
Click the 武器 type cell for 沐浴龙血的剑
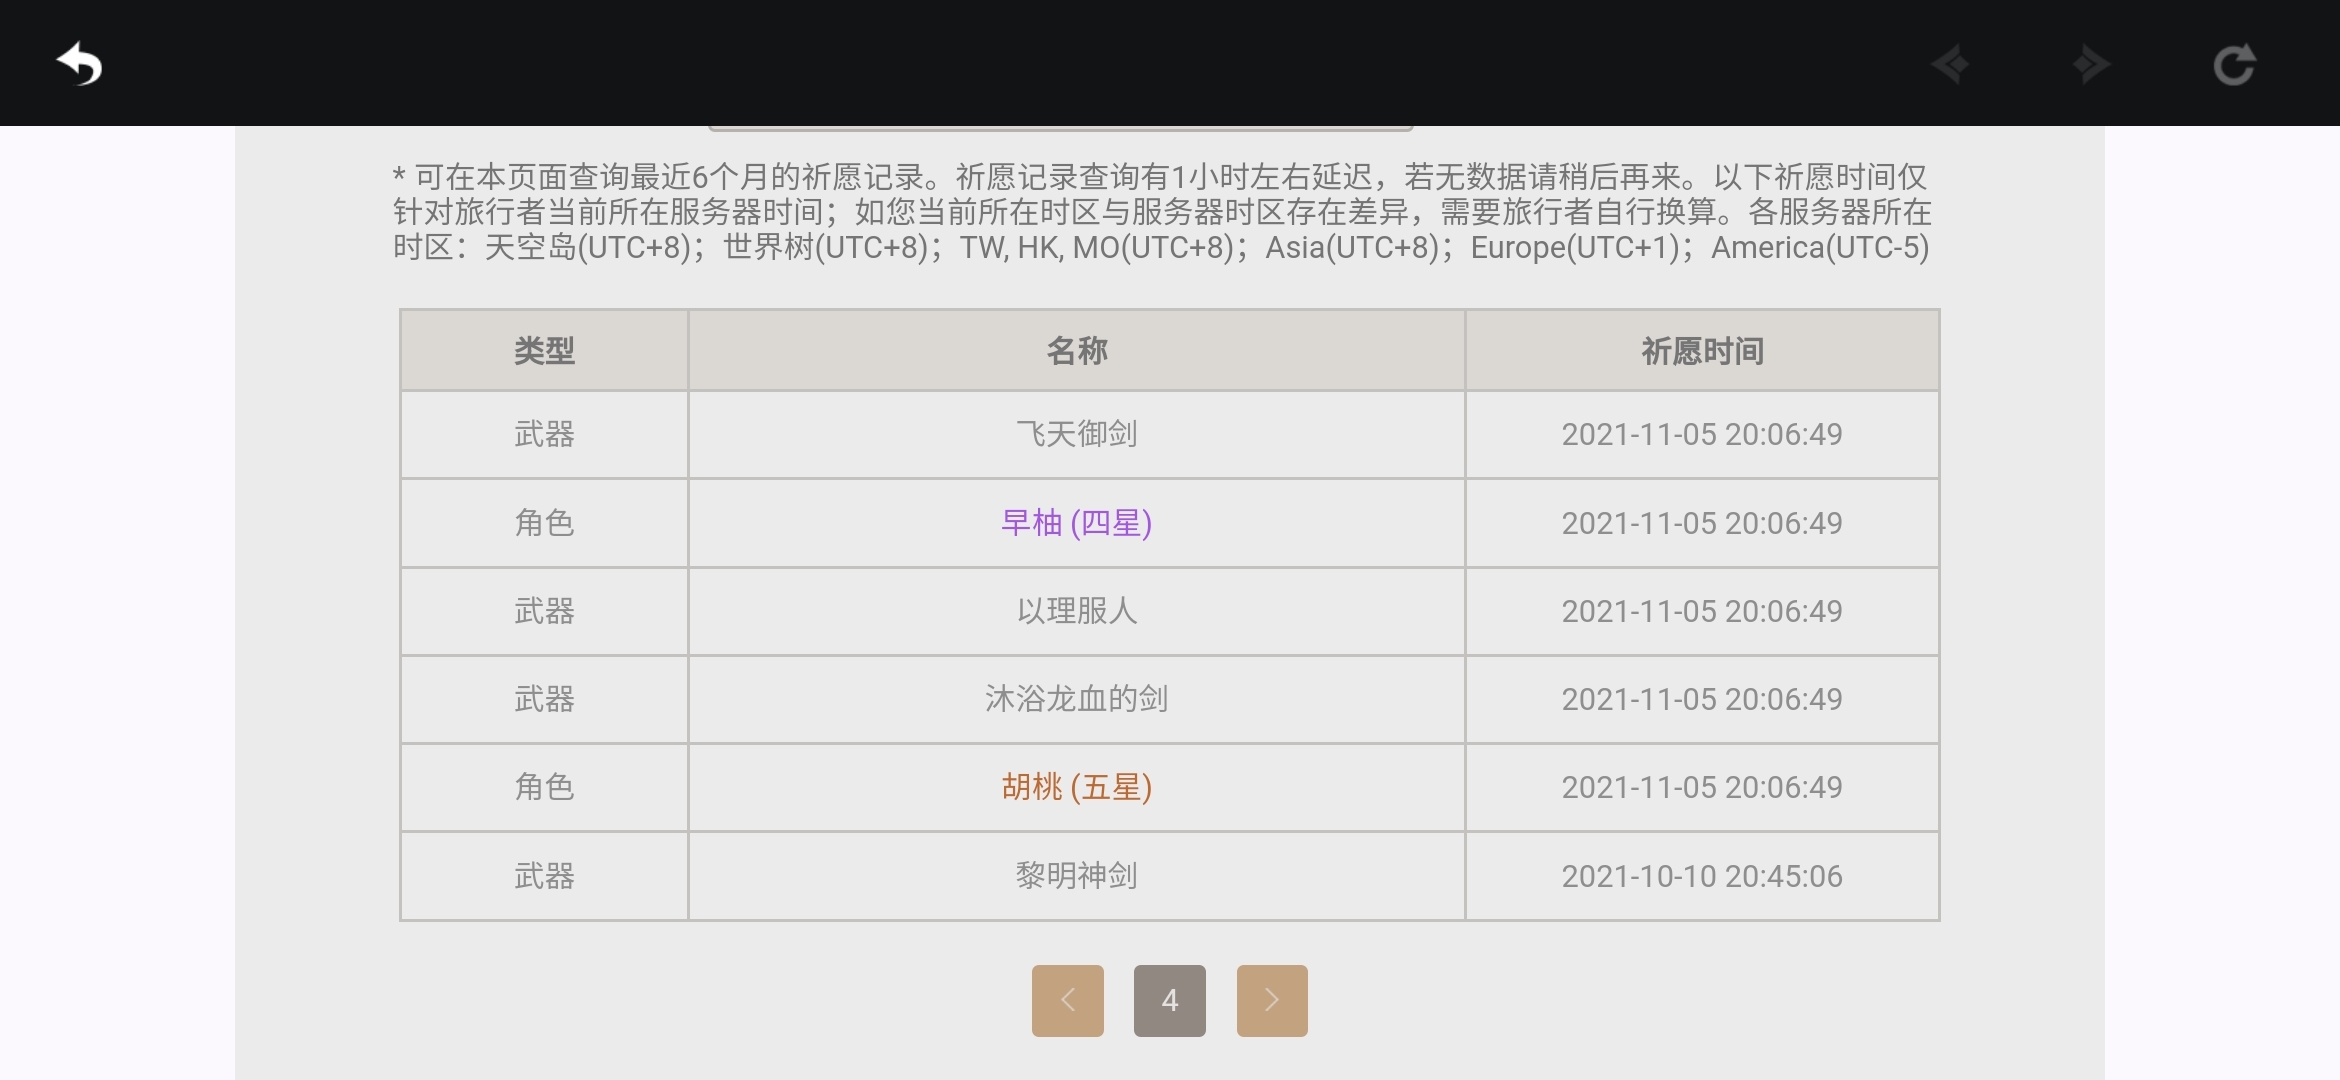point(544,699)
